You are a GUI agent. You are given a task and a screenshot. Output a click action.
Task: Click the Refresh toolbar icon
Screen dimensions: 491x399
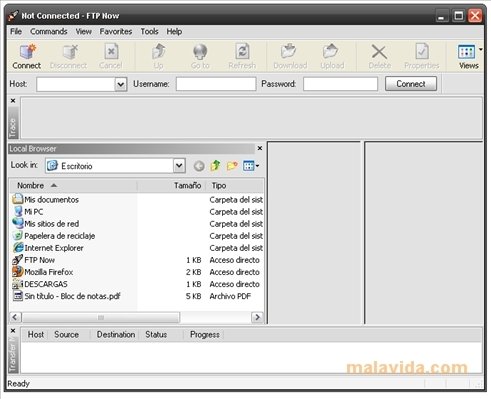242,52
